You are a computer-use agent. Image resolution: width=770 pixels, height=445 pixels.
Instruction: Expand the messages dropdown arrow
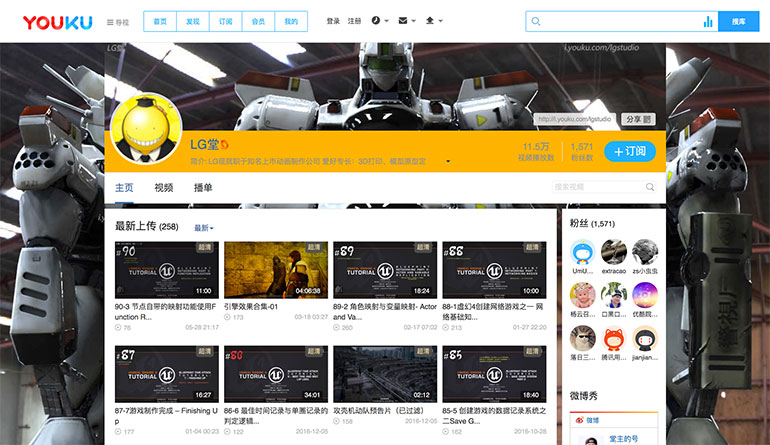413,21
